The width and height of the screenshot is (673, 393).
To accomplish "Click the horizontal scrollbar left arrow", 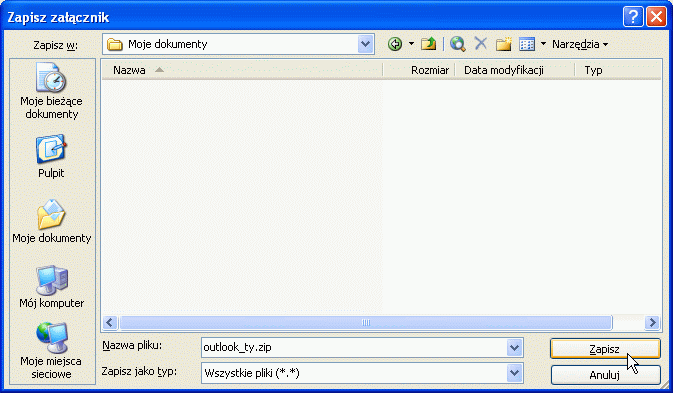I will [x=110, y=323].
